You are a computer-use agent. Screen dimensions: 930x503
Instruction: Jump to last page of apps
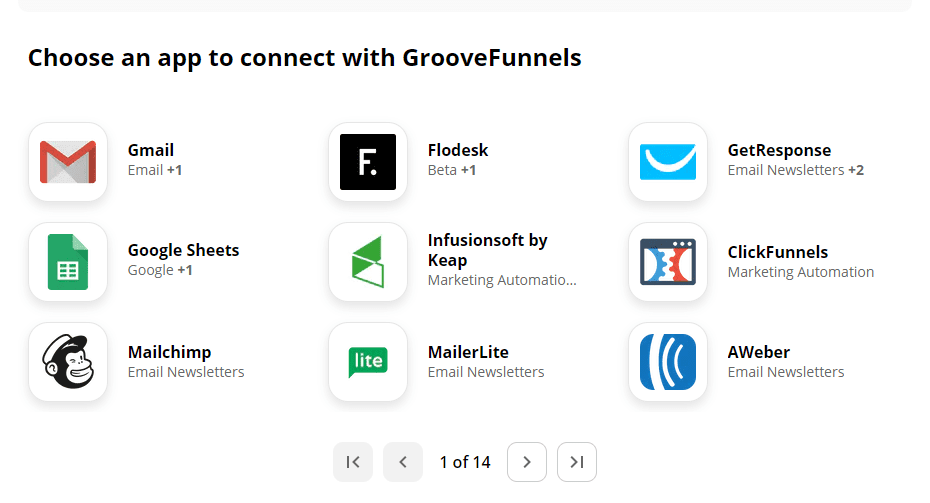(x=577, y=462)
